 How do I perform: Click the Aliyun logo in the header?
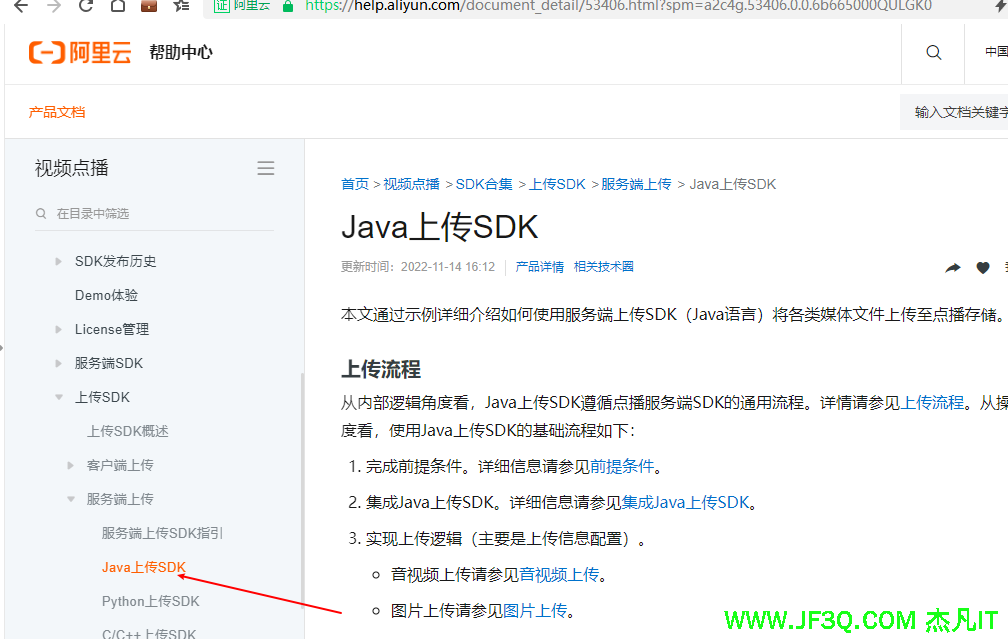pos(80,53)
